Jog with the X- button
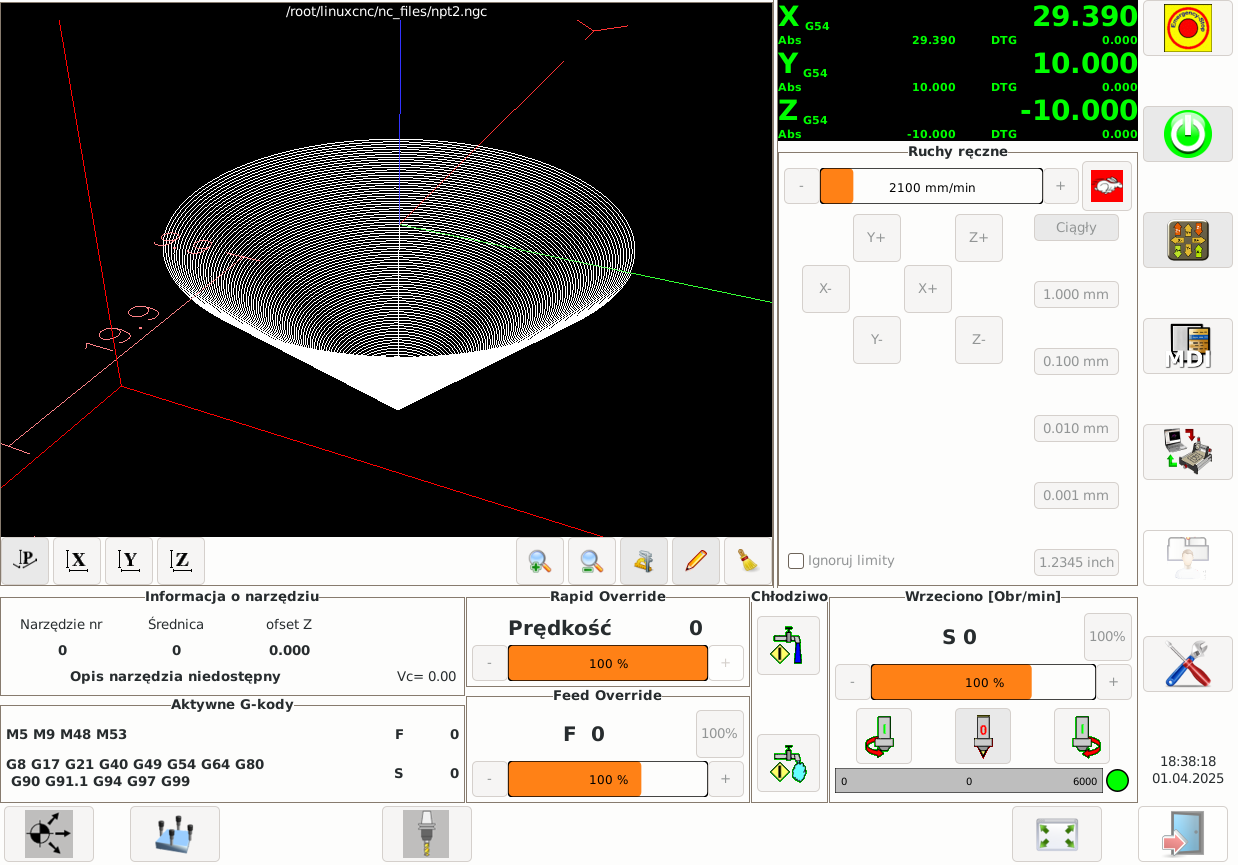 point(826,289)
